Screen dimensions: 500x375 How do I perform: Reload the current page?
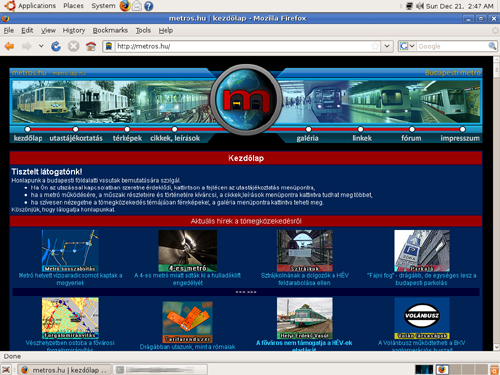pos(56,46)
